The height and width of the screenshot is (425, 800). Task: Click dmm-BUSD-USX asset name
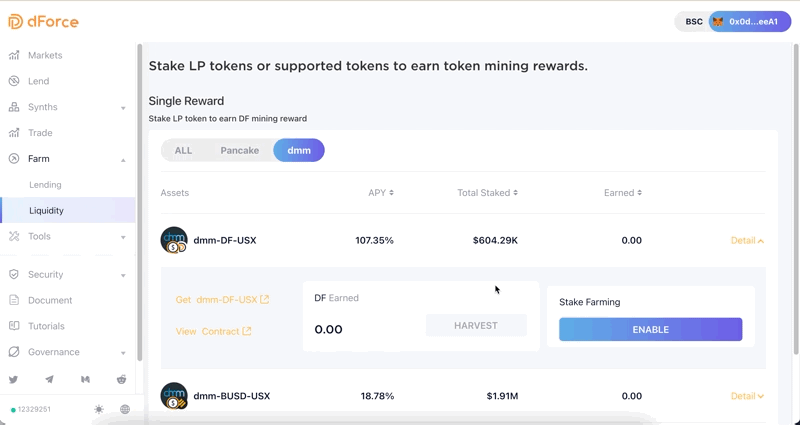click(232, 396)
